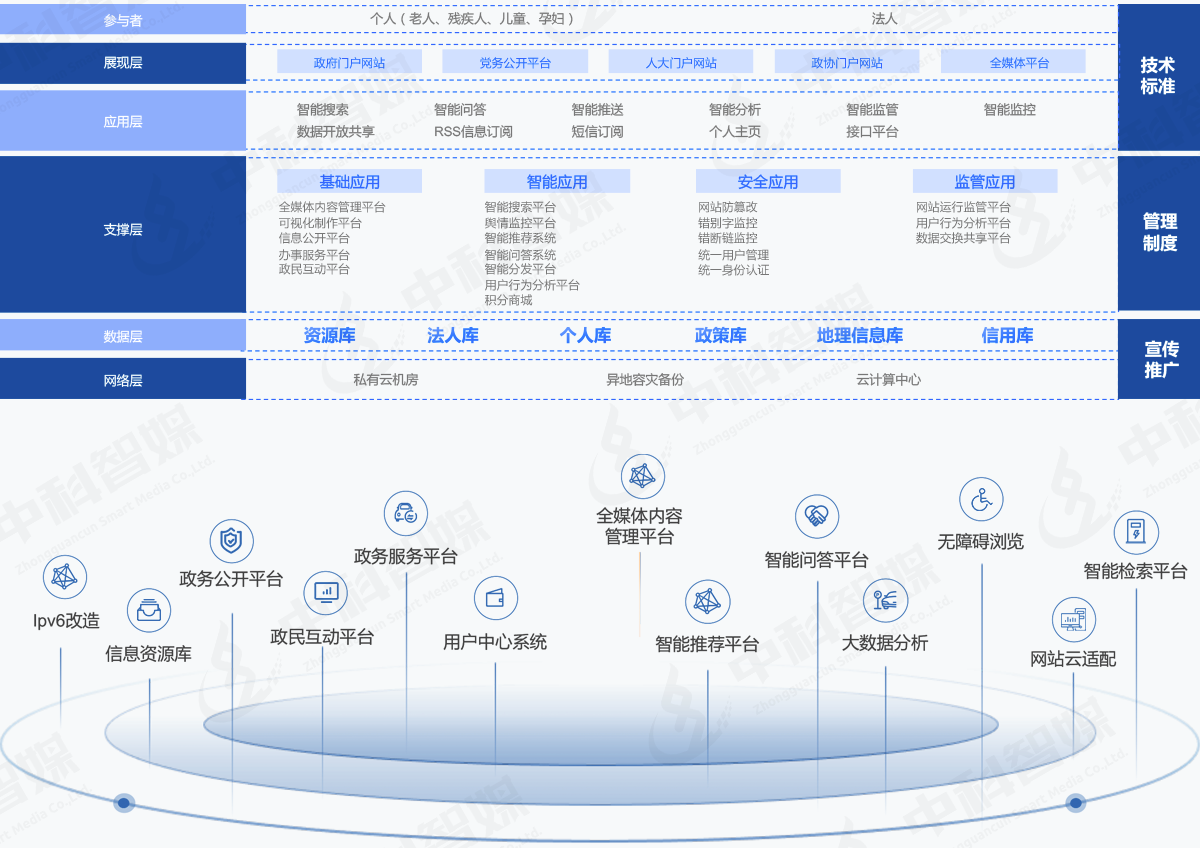Open the 政民互动平台 monitor icon

click(x=325, y=593)
